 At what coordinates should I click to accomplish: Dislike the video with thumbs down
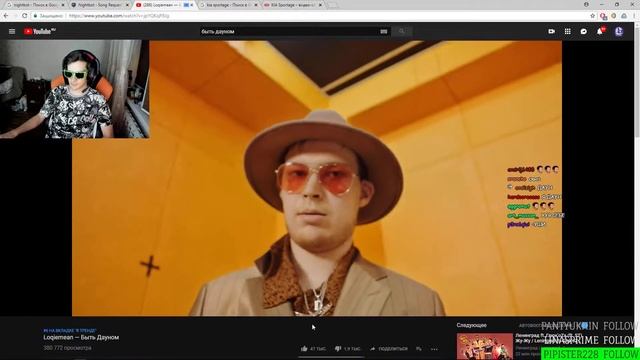click(x=348, y=349)
